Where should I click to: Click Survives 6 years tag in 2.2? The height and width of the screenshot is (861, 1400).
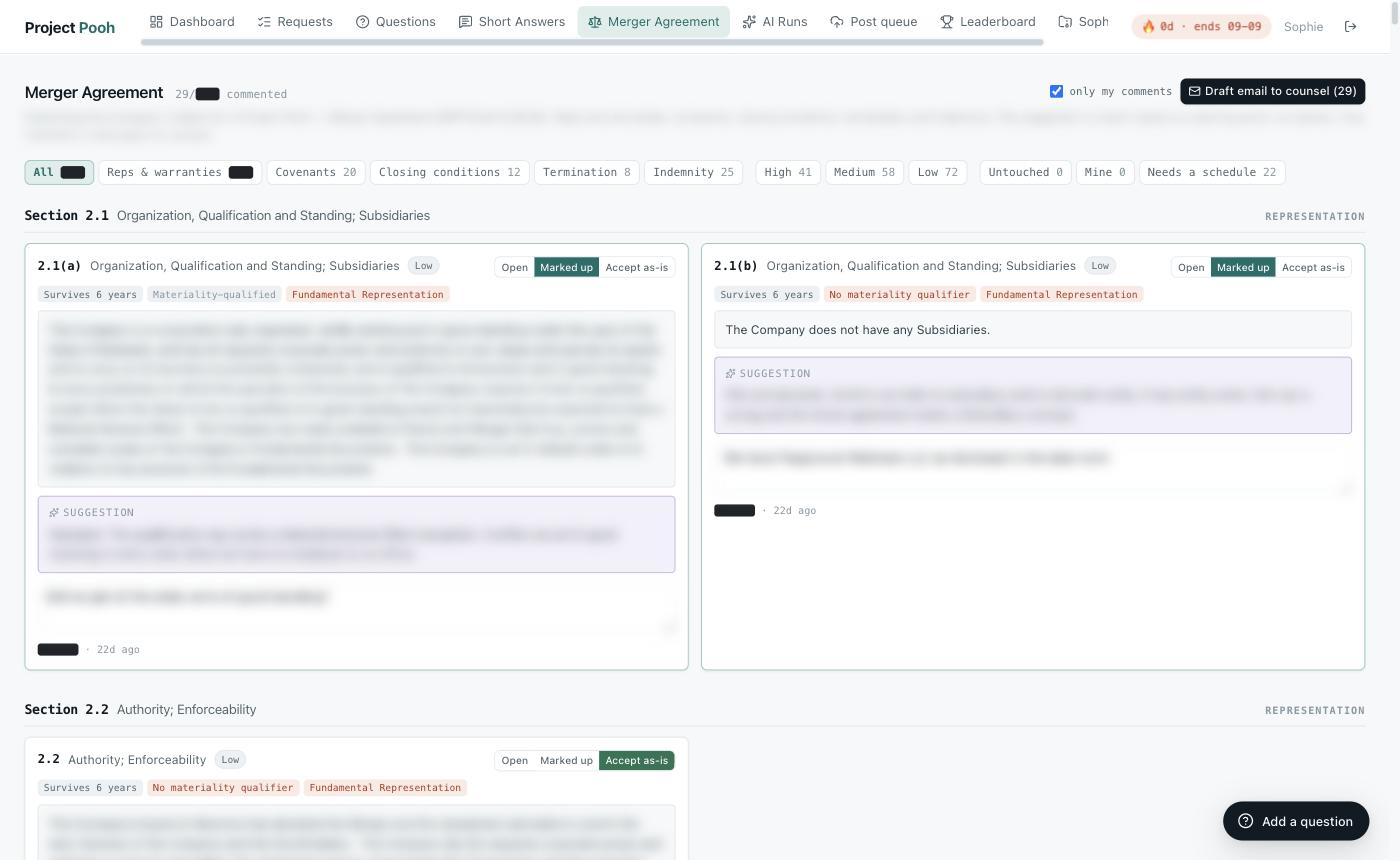tap(90, 788)
